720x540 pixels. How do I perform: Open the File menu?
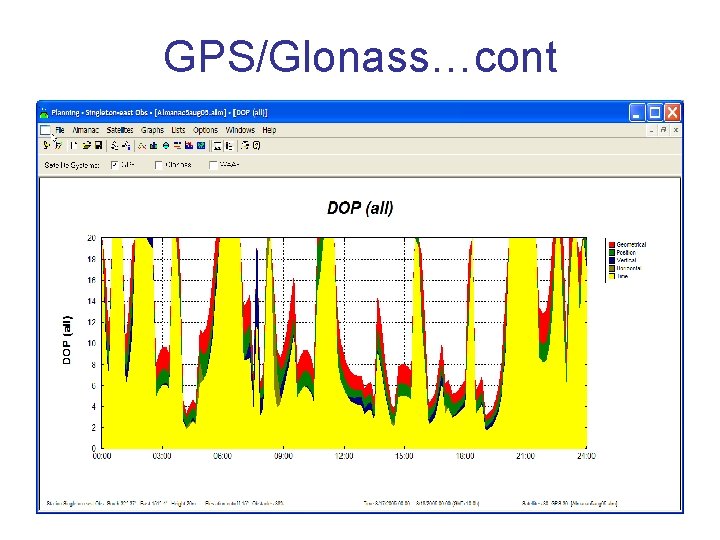[x=60, y=130]
